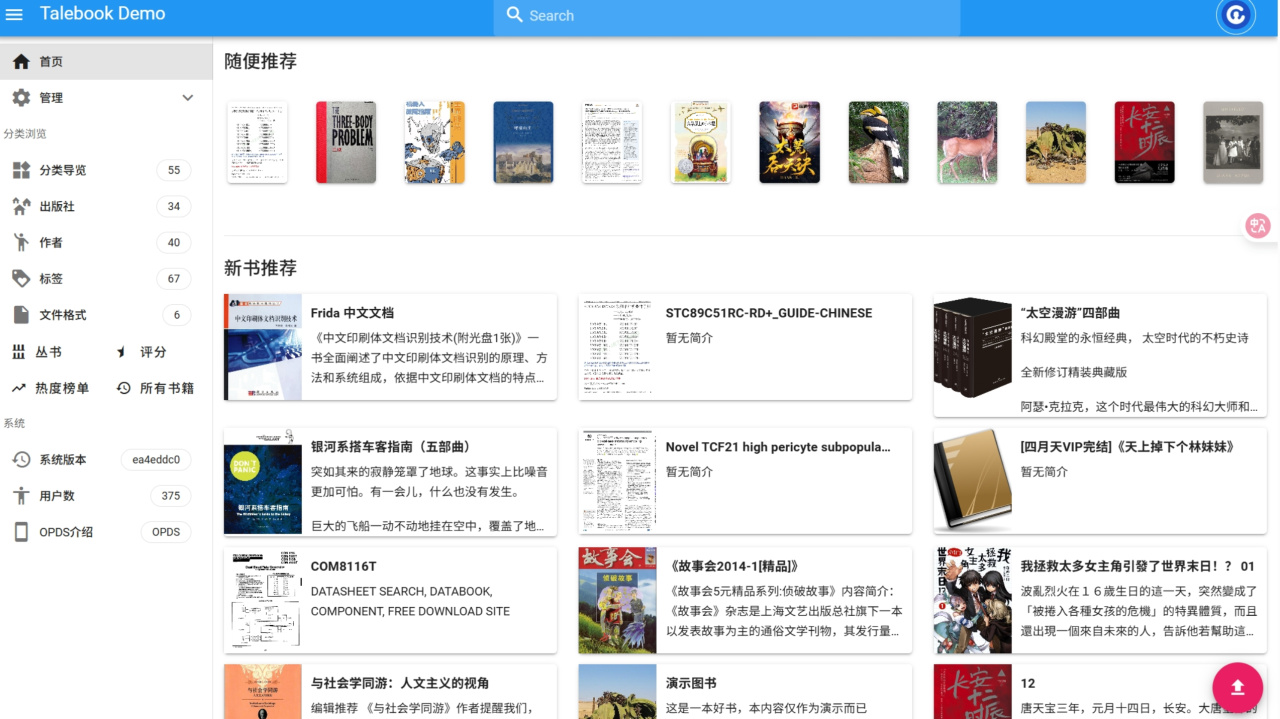Image resolution: width=1280 pixels, height=719 pixels.
Task: Click the 评分 rating star icon
Action: pos(123,352)
